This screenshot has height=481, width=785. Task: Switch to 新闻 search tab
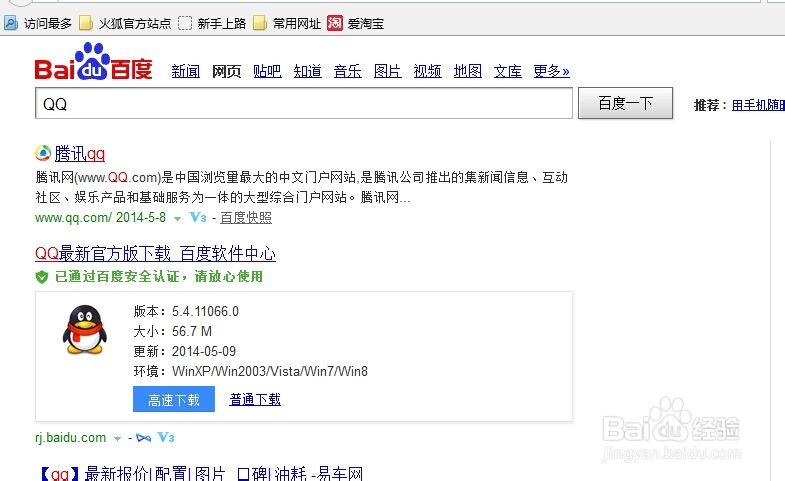coord(186,71)
